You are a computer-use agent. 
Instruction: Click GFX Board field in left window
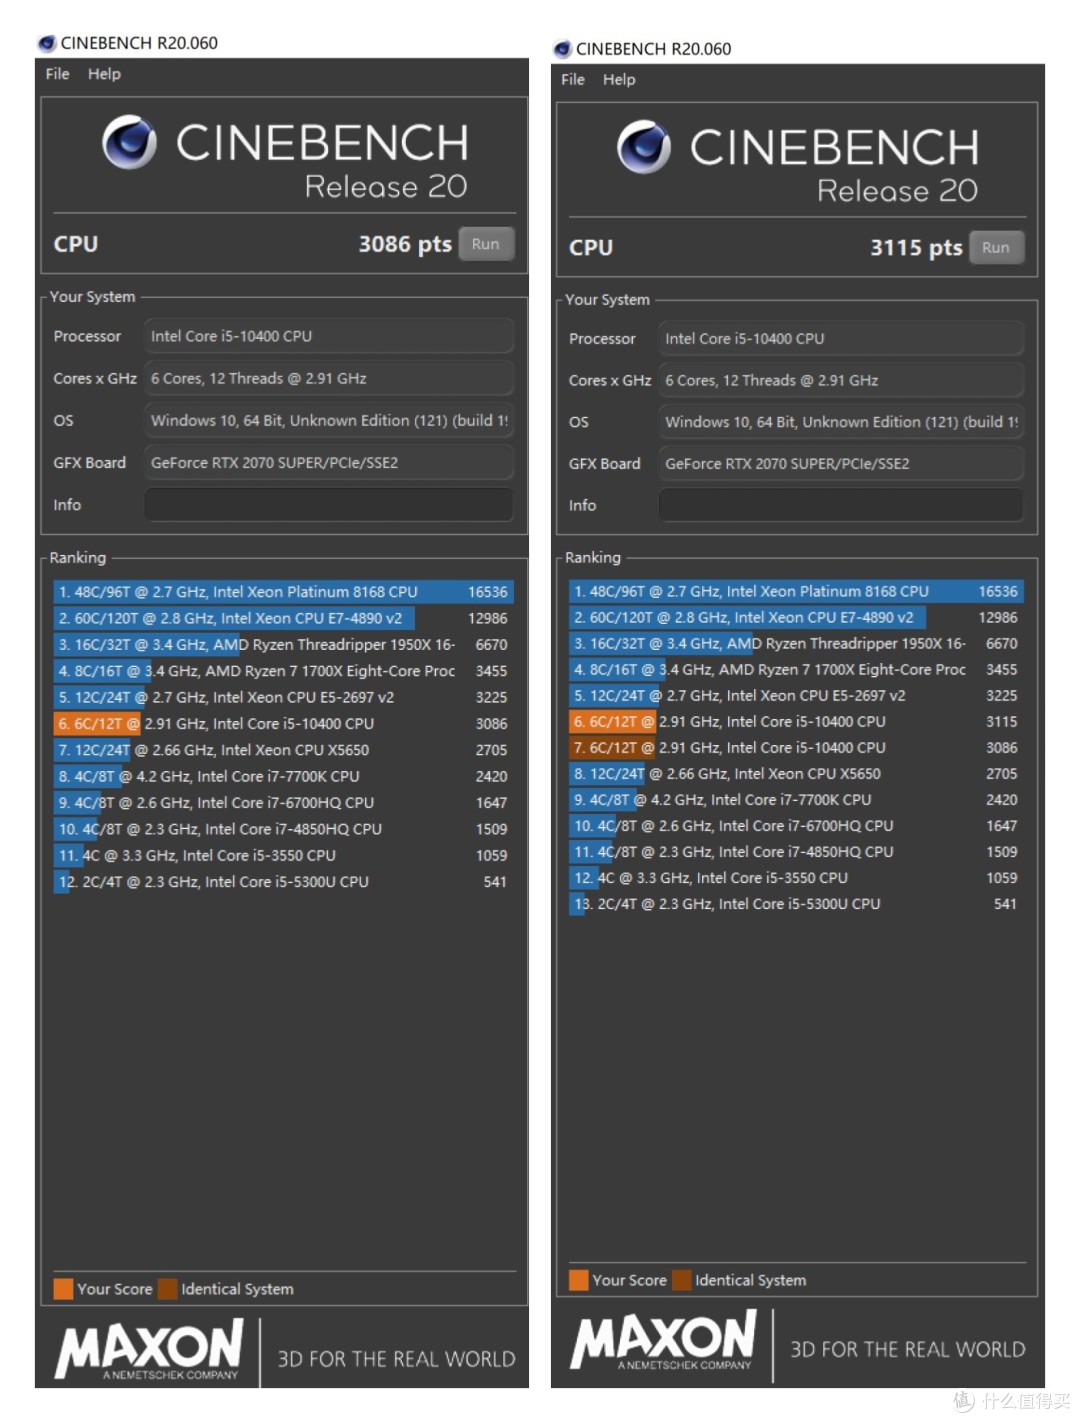(329, 462)
